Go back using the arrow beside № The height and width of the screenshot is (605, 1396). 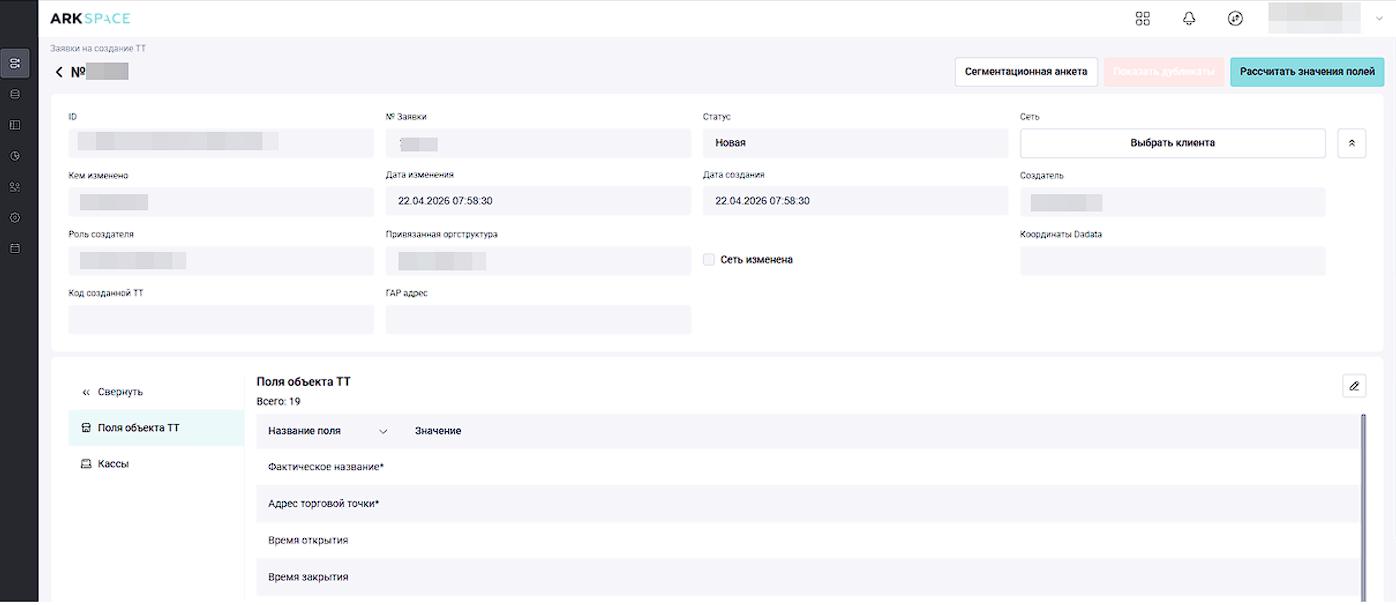click(x=59, y=72)
